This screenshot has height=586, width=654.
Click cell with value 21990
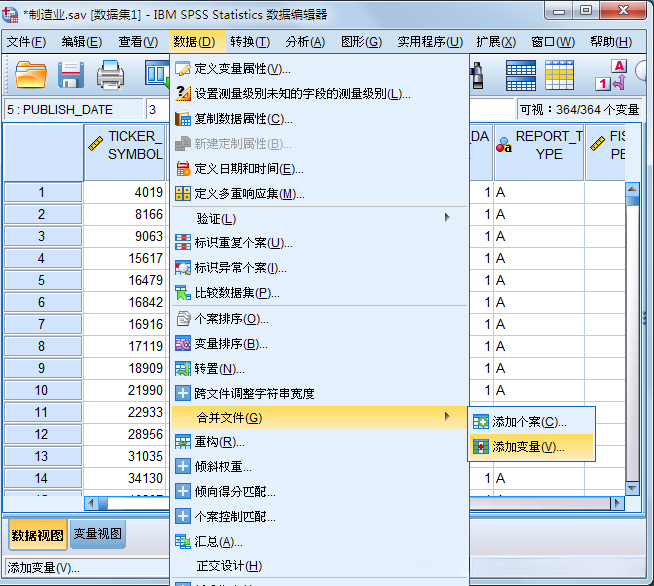coord(125,390)
